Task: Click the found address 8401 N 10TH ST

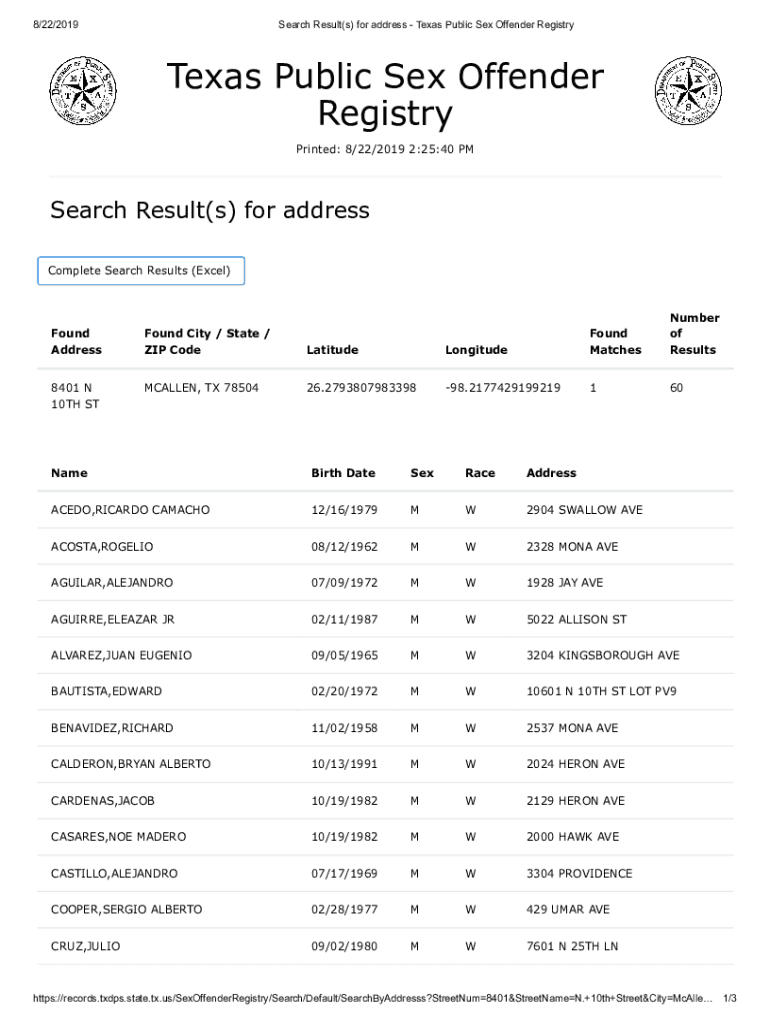Action: click(x=74, y=395)
